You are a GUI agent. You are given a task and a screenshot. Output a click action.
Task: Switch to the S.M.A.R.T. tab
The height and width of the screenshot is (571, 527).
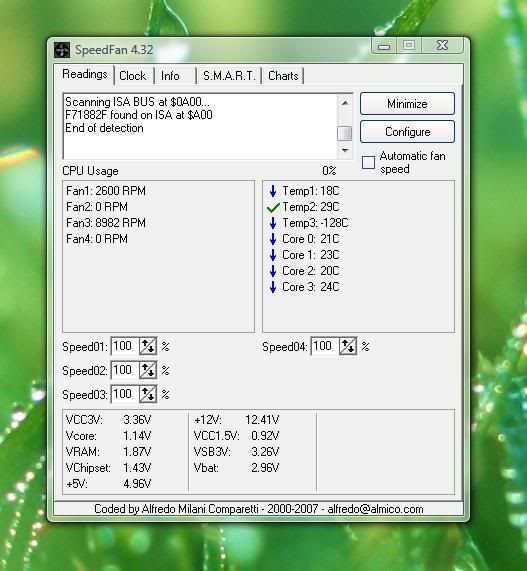[x=229, y=76]
